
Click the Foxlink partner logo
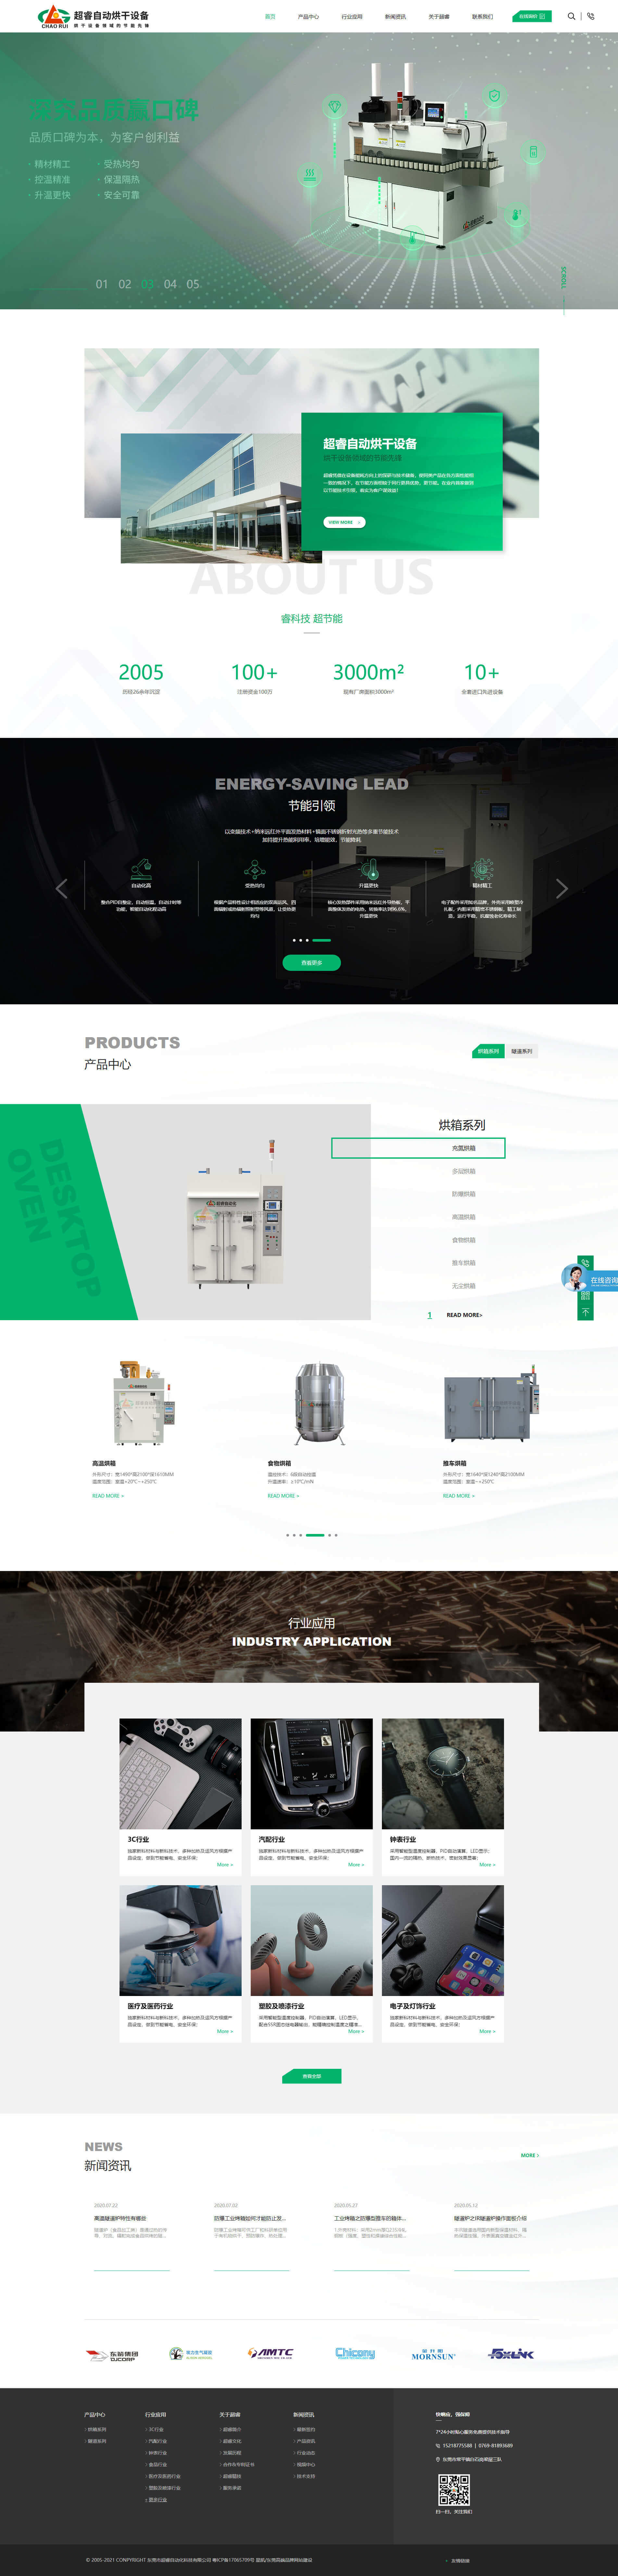coord(511,2354)
